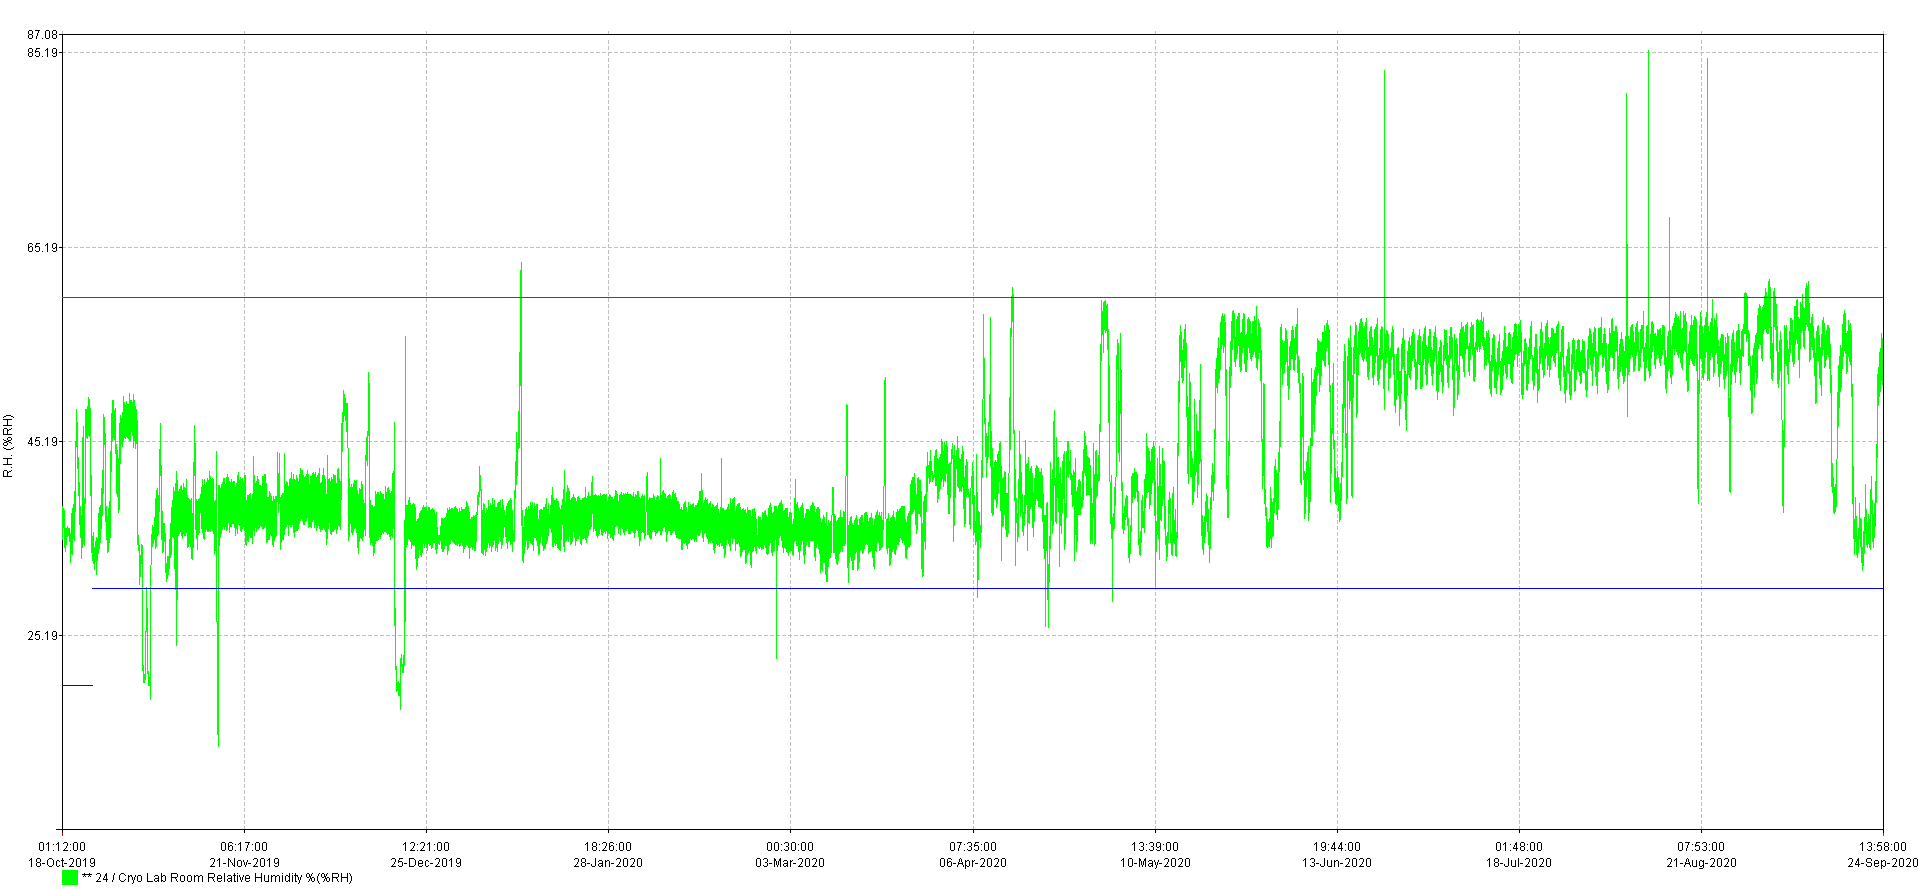1918x889 pixels.
Task: Click the 01:12:00 time label
Action: click(62, 848)
